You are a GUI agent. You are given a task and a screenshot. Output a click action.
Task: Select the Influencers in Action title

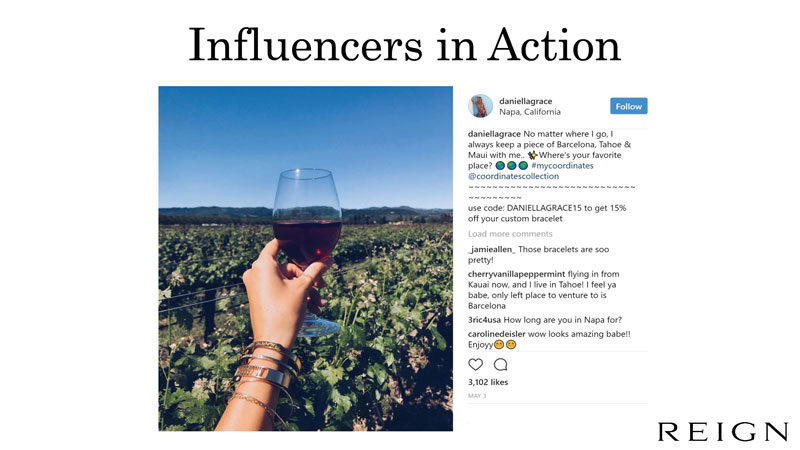pos(404,45)
